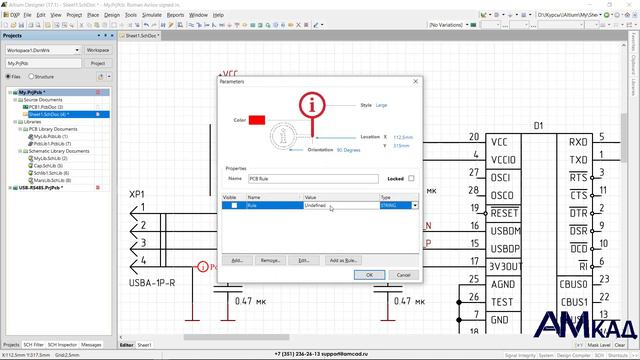Screen dimensions: 640x360
Task: Collapse the PCB Library Documents folder
Action: [20, 129]
